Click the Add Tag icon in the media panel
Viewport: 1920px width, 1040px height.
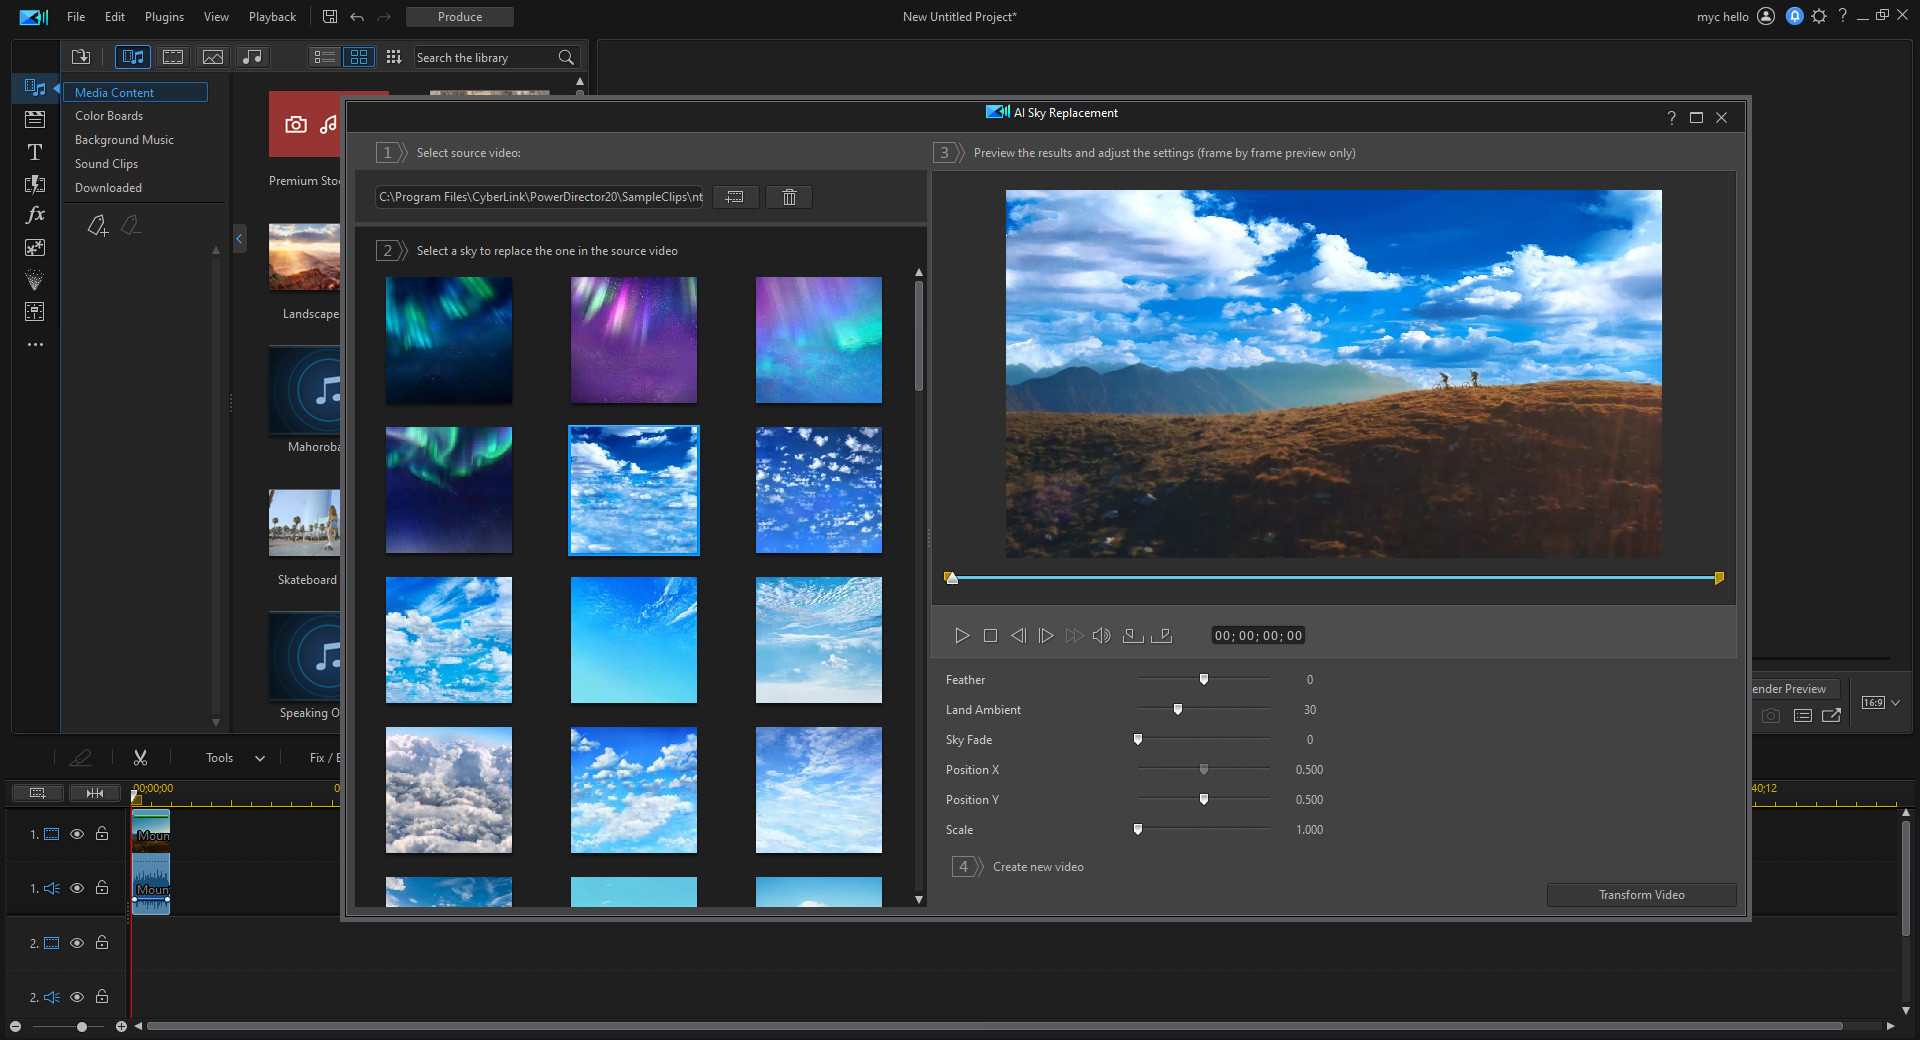(x=97, y=226)
